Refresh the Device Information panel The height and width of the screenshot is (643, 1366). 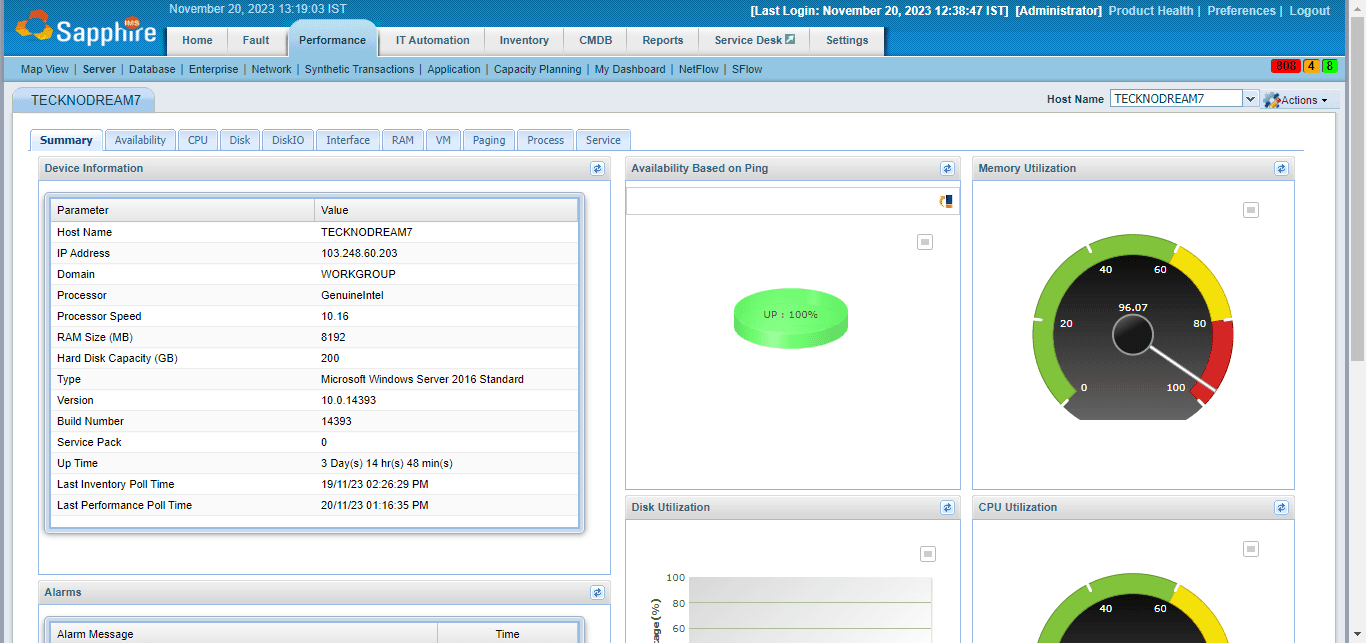[x=597, y=169]
